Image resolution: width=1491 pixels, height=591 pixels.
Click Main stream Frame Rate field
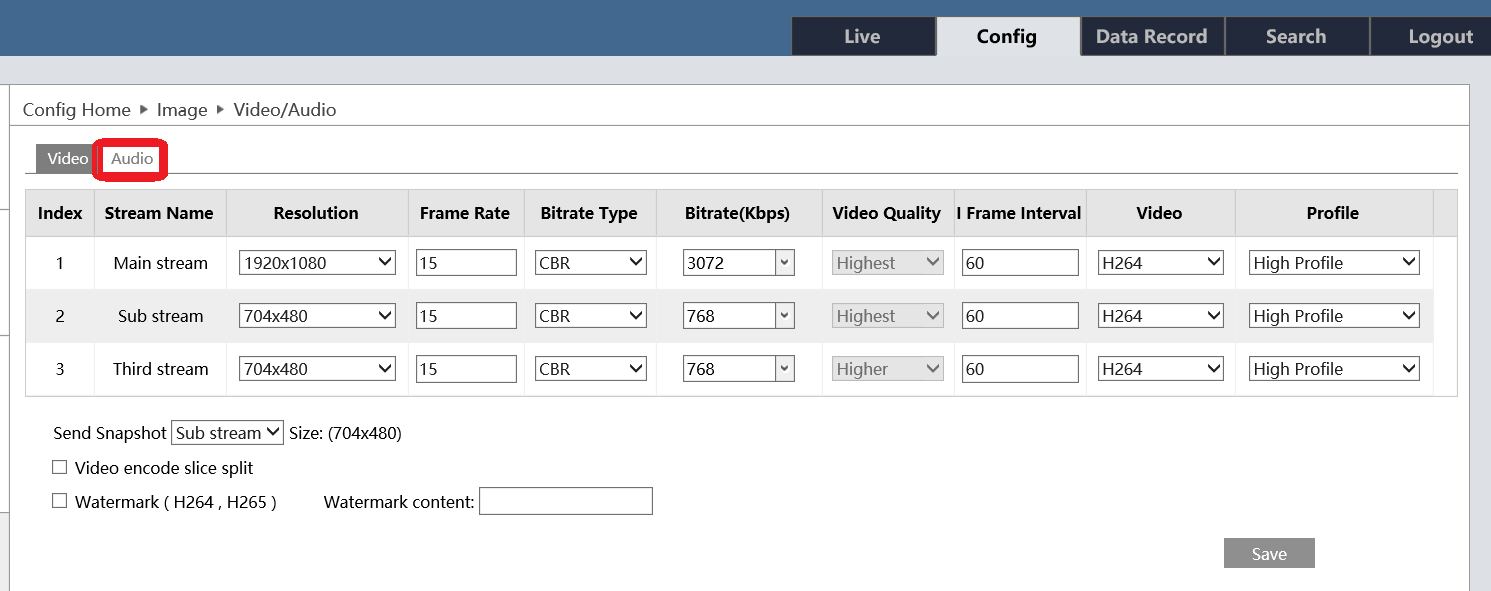[466, 263]
